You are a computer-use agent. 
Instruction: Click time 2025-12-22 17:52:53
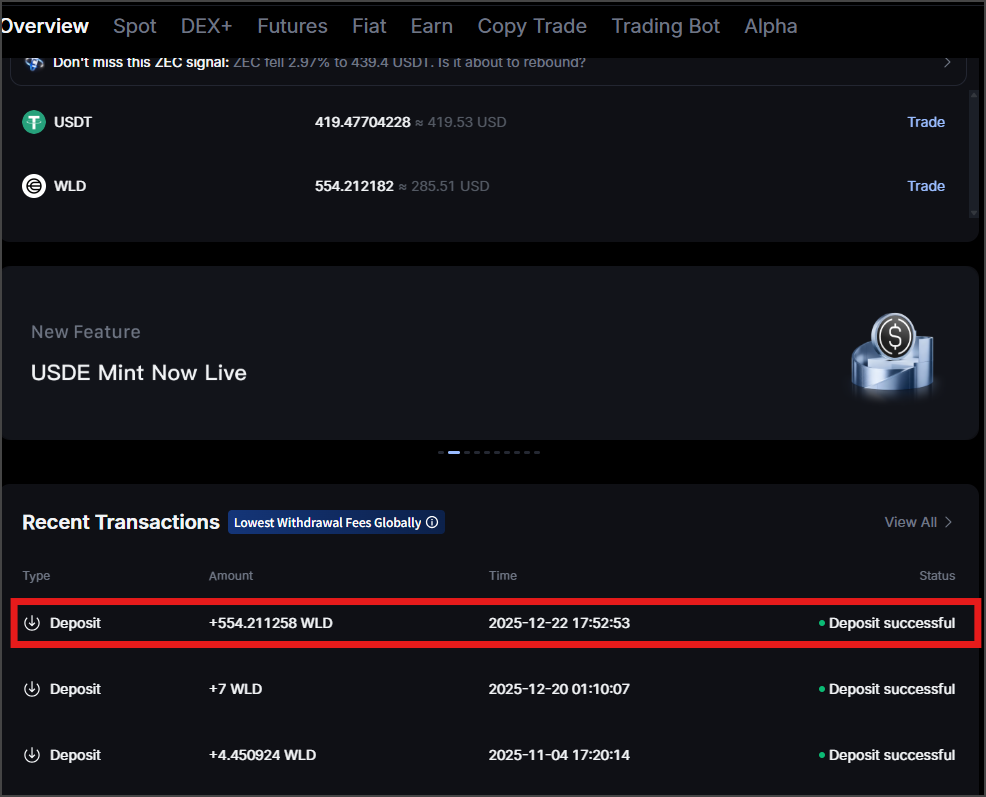click(559, 623)
